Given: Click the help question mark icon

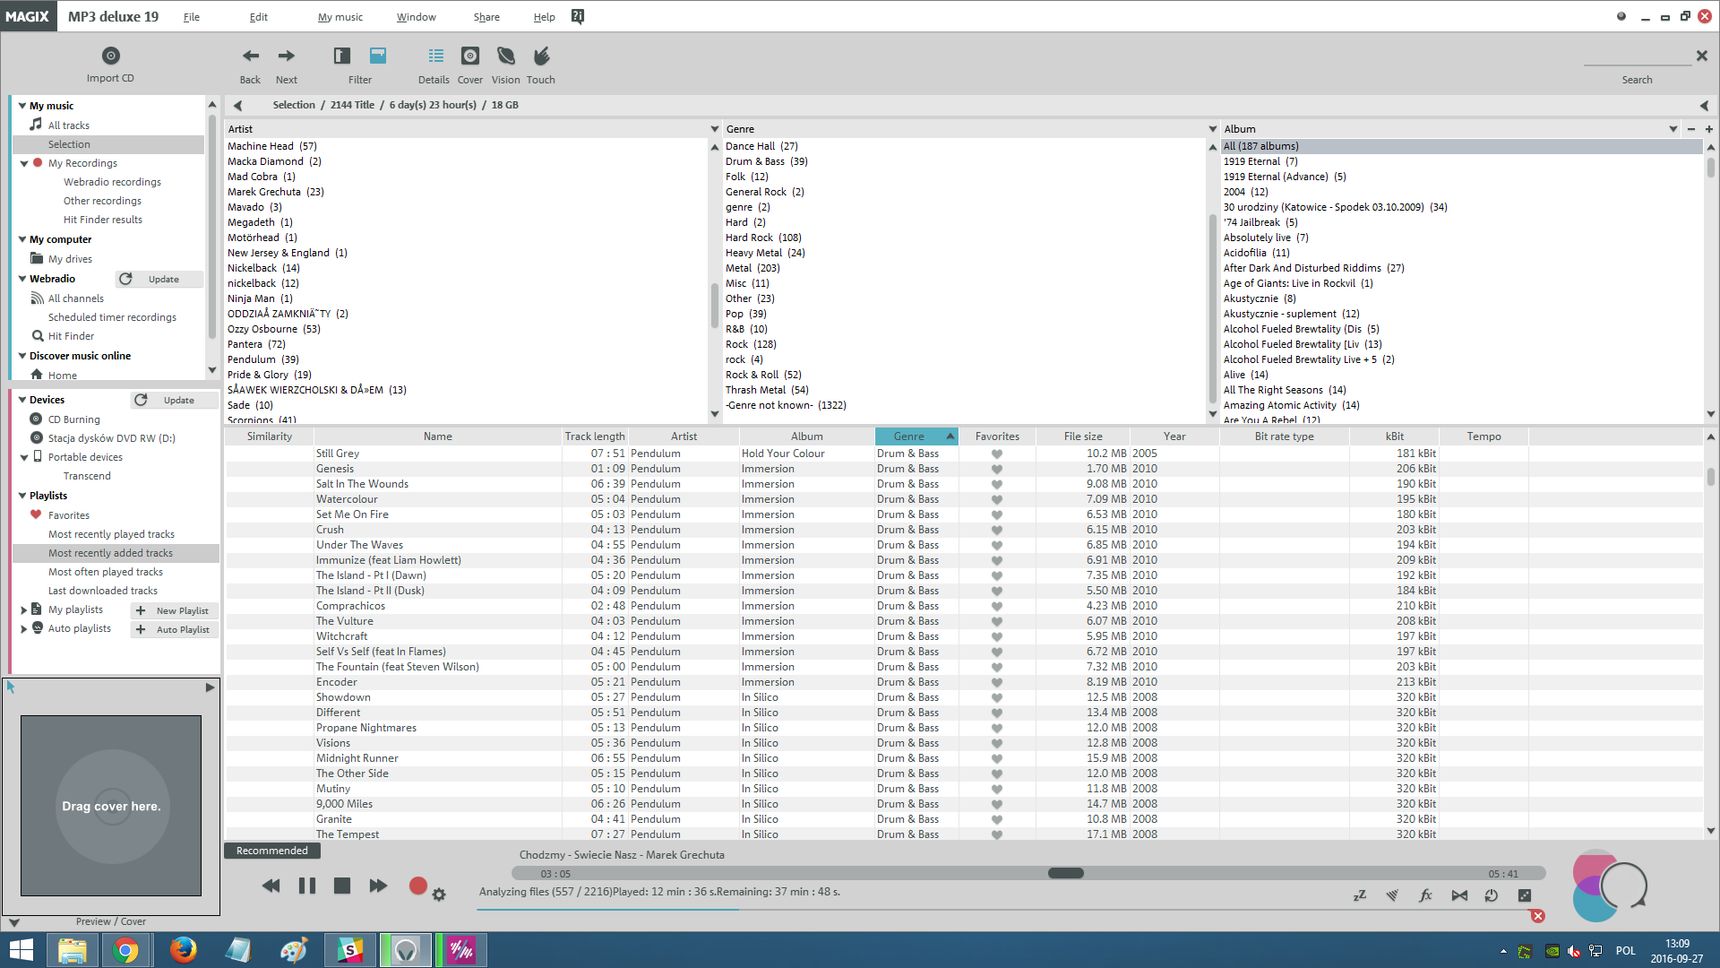Looking at the screenshot, I should (577, 16).
